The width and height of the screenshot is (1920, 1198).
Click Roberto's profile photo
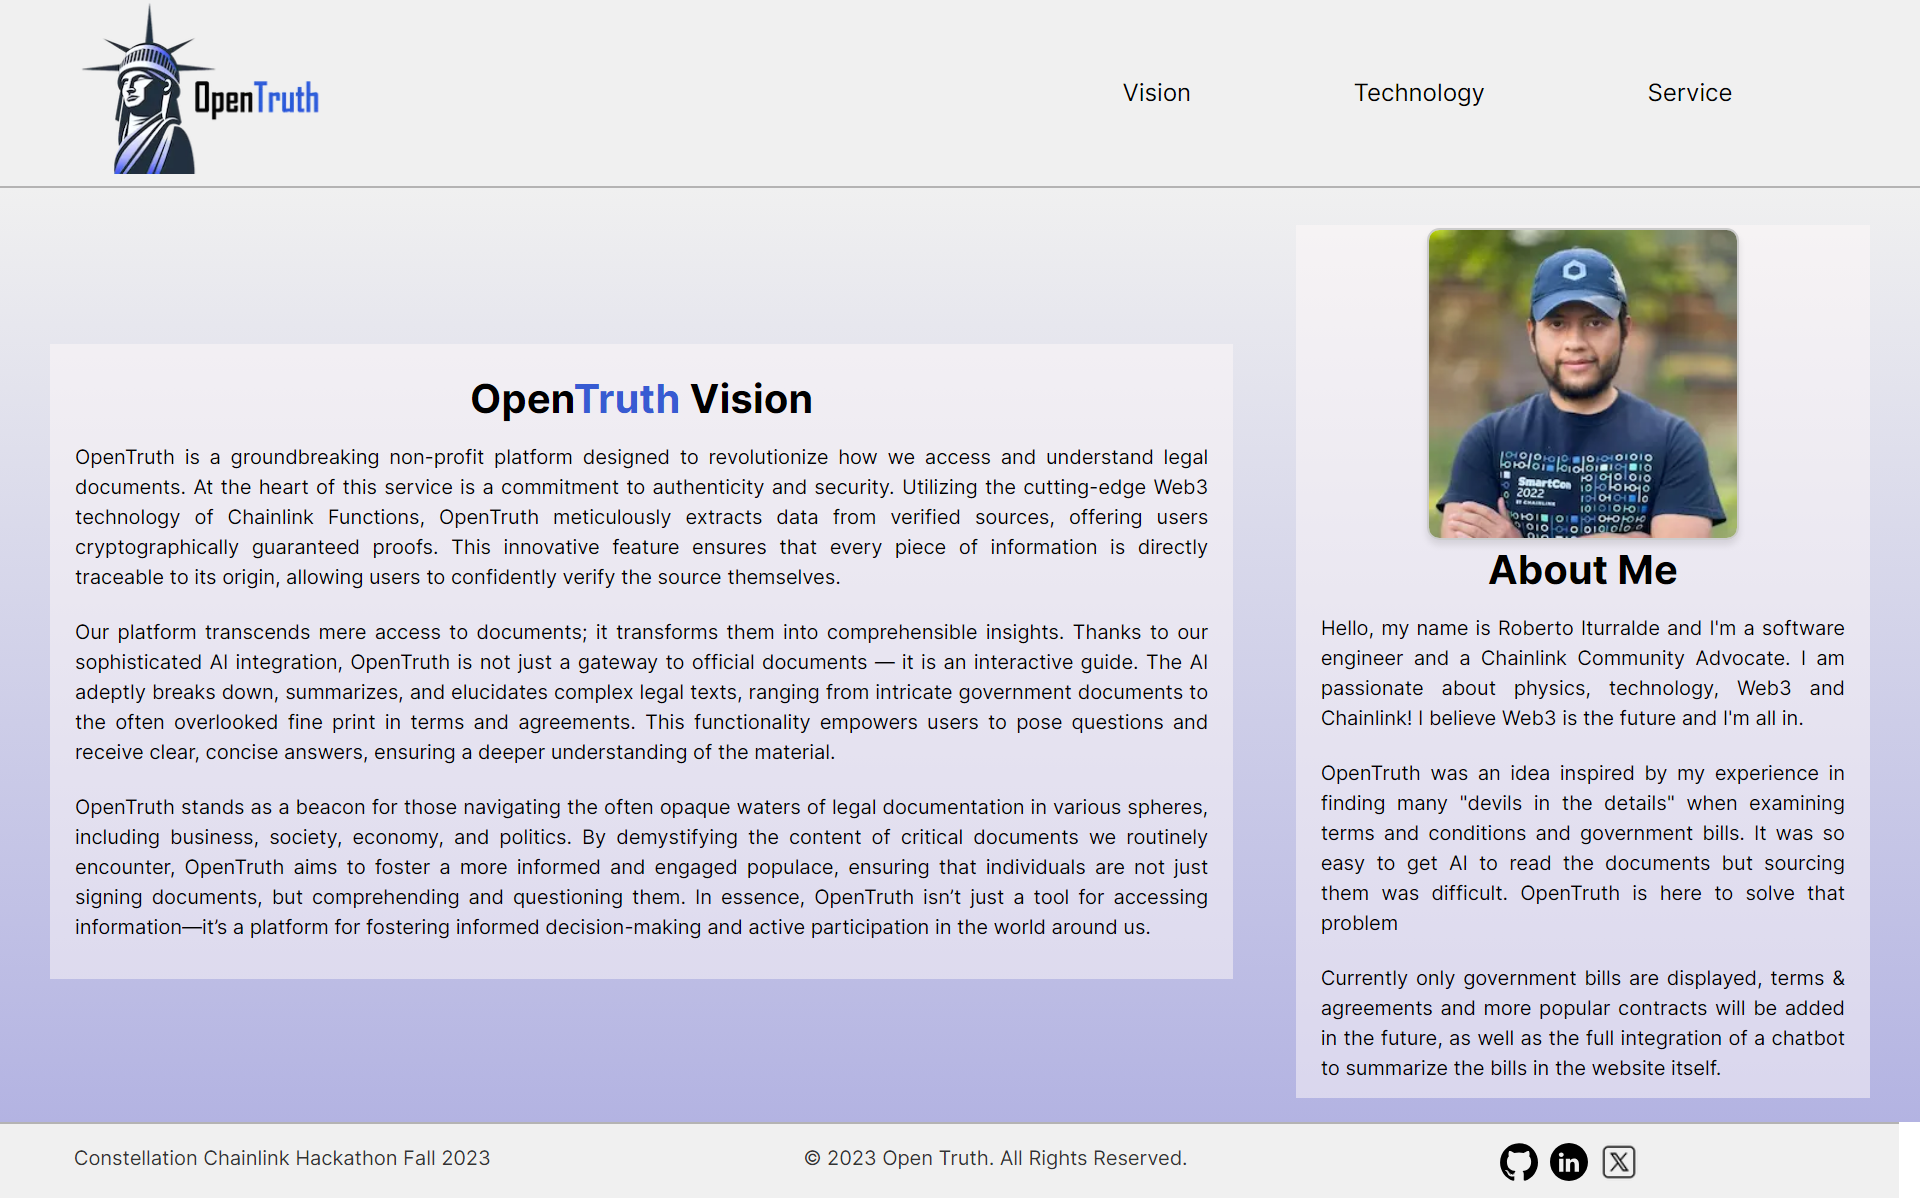pyautogui.click(x=1582, y=383)
